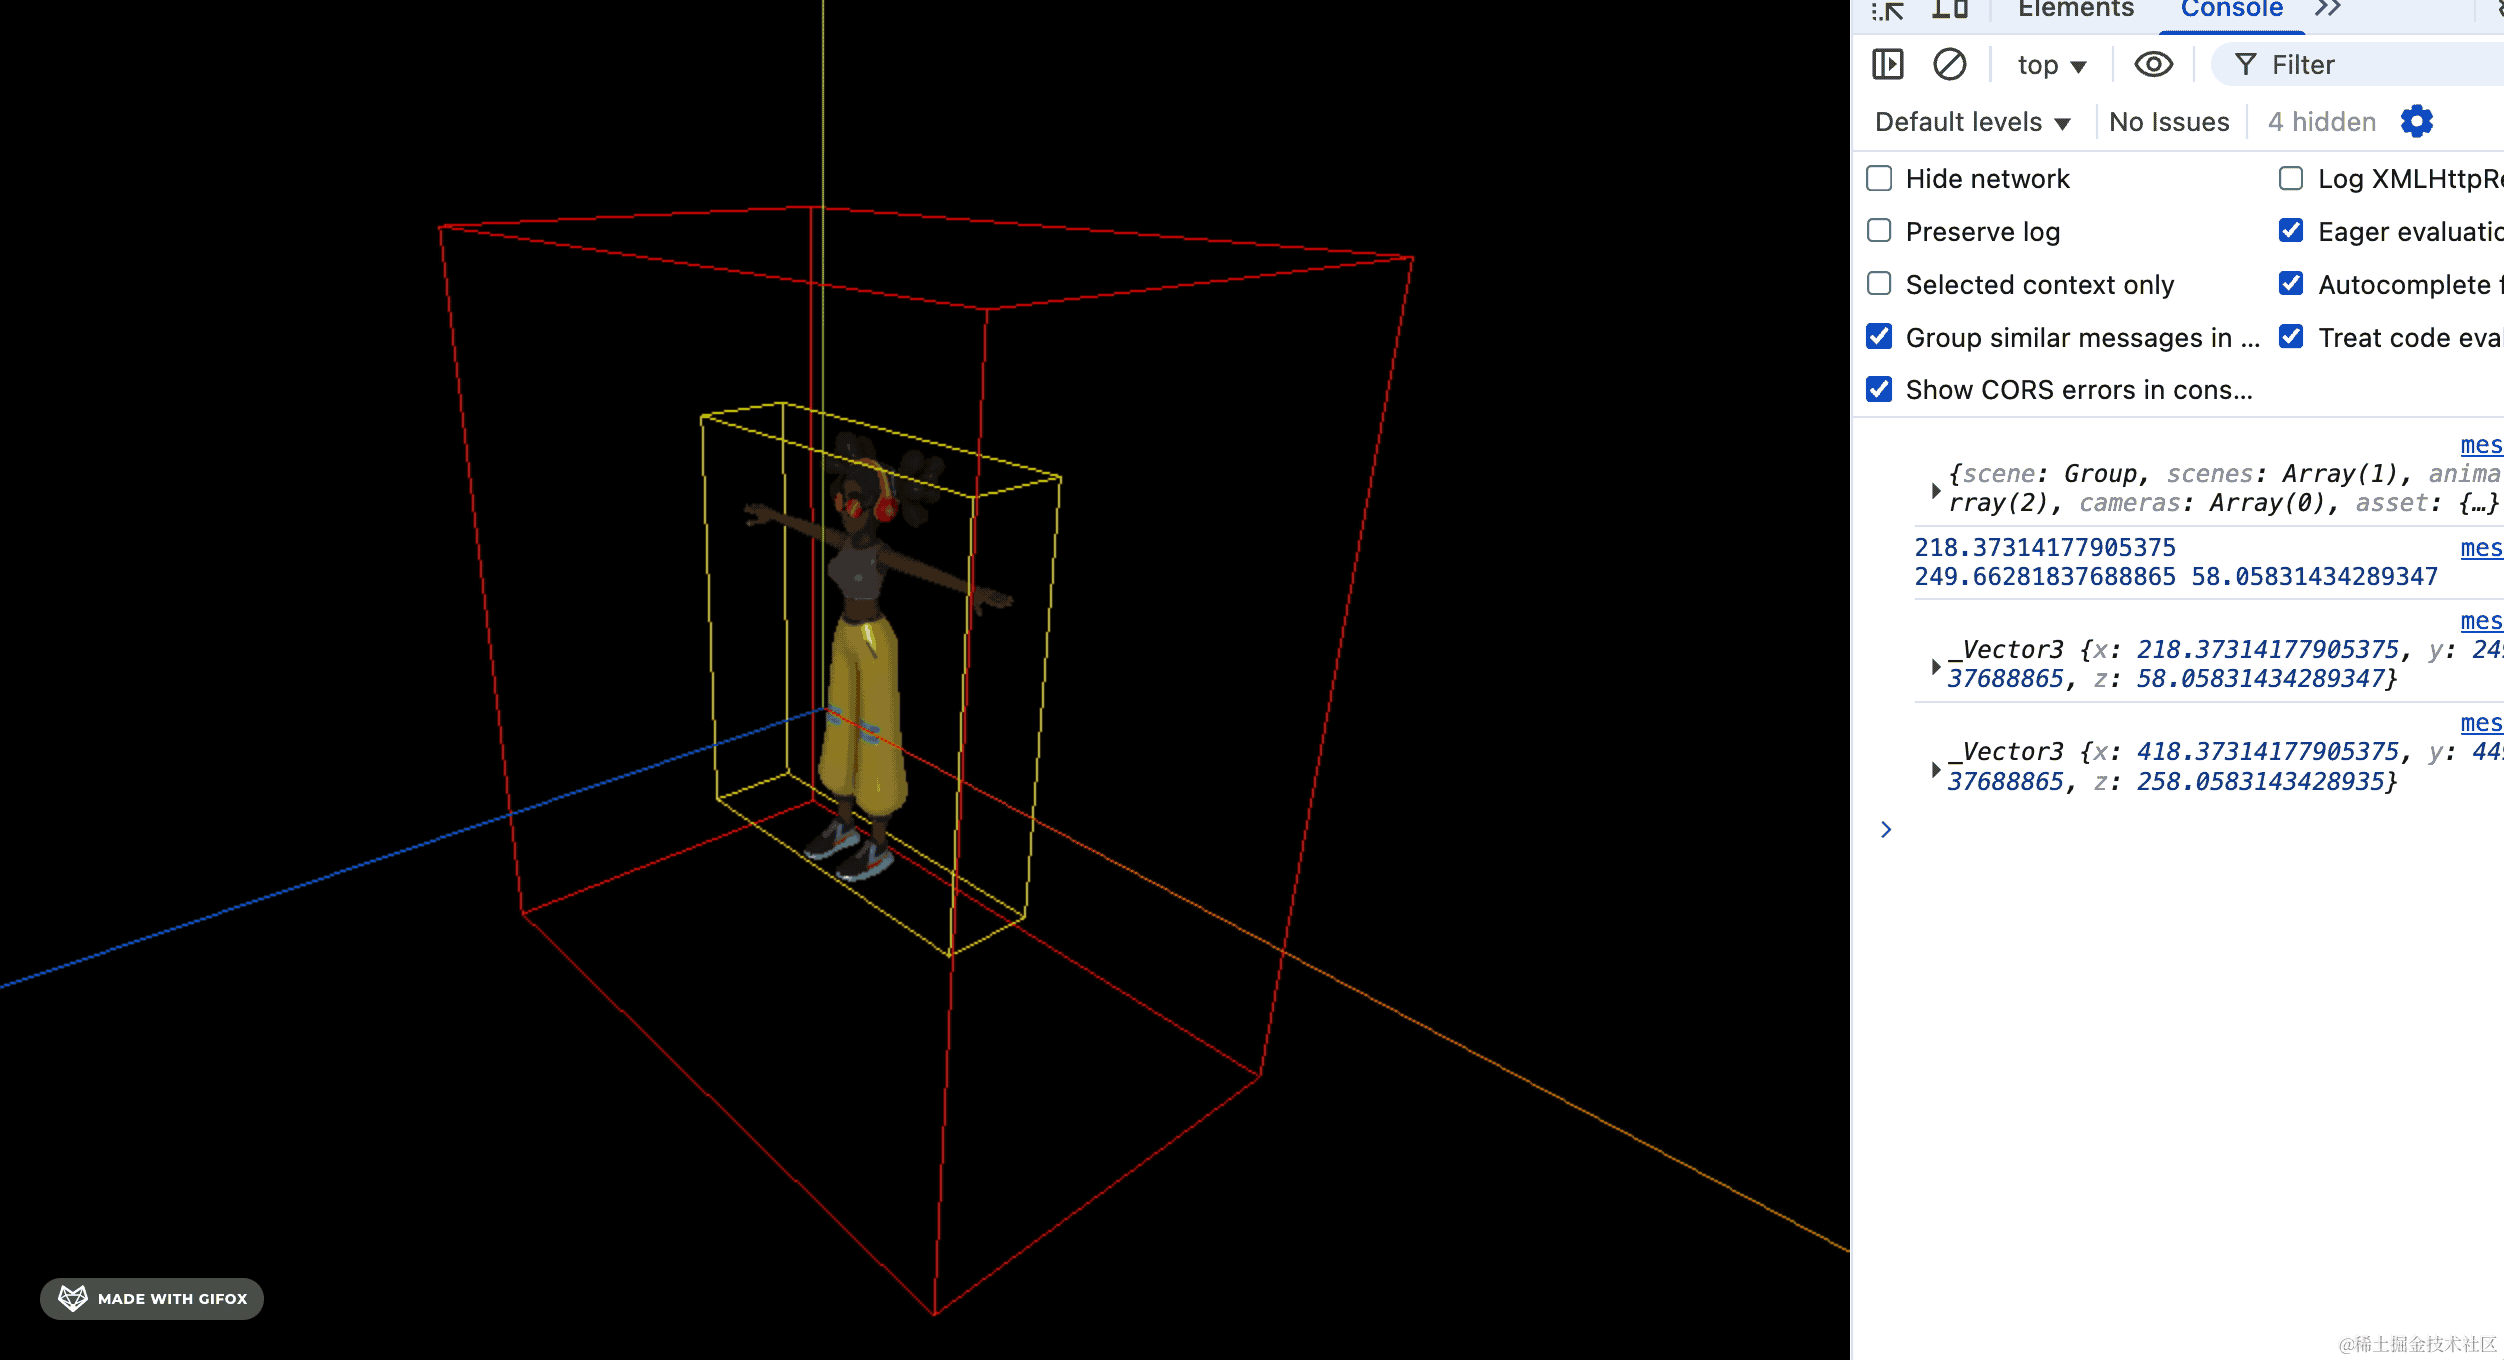Image resolution: width=2504 pixels, height=1360 pixels.
Task: Enable the Preserve log checkbox
Action: pyautogui.click(x=1879, y=231)
